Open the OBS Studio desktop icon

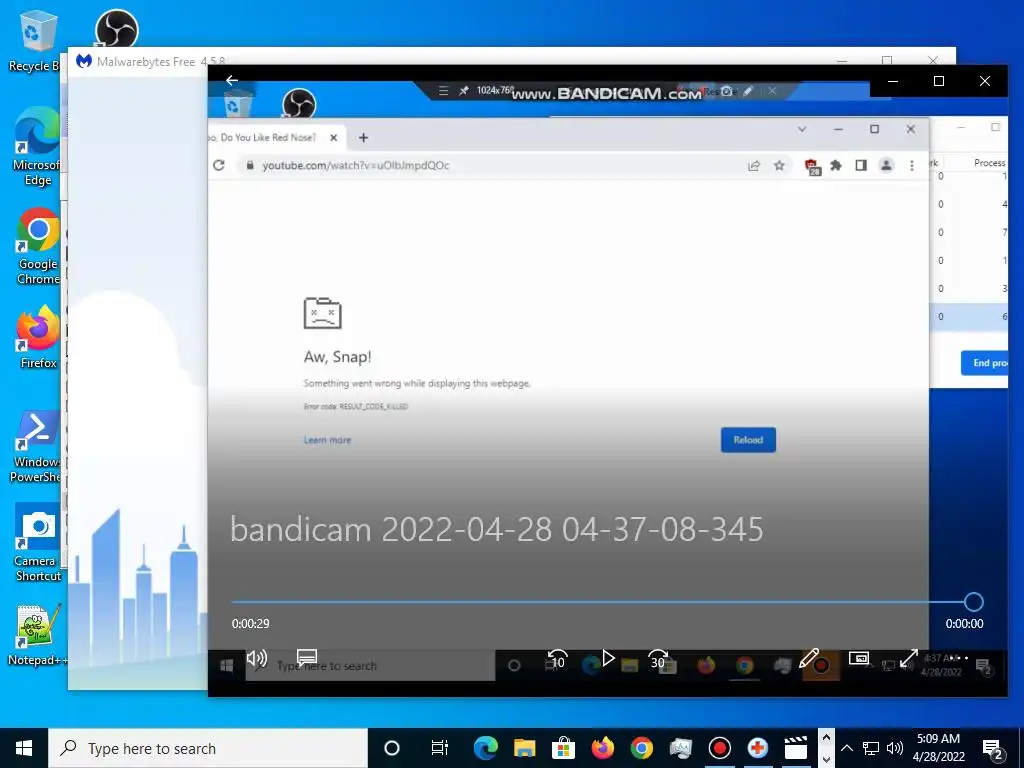[x=116, y=29]
